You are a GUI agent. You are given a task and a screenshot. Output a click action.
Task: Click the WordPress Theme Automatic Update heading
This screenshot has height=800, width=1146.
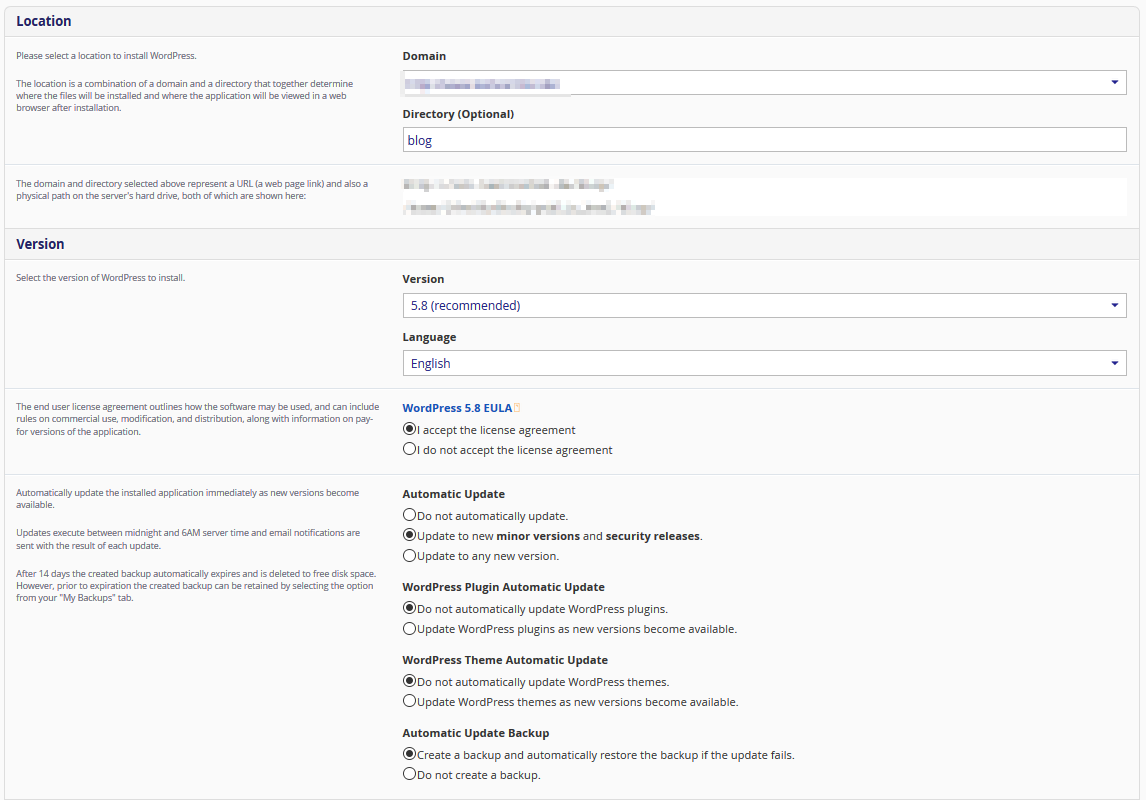(505, 660)
